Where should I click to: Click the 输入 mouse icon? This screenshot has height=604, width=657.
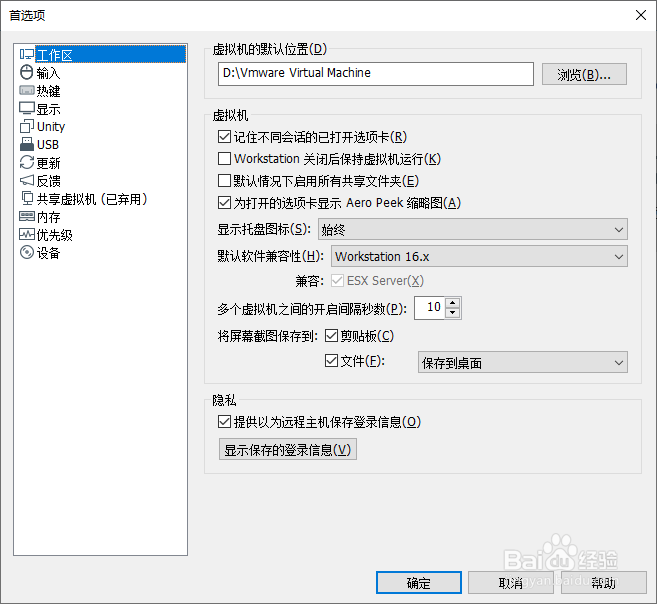(26, 72)
